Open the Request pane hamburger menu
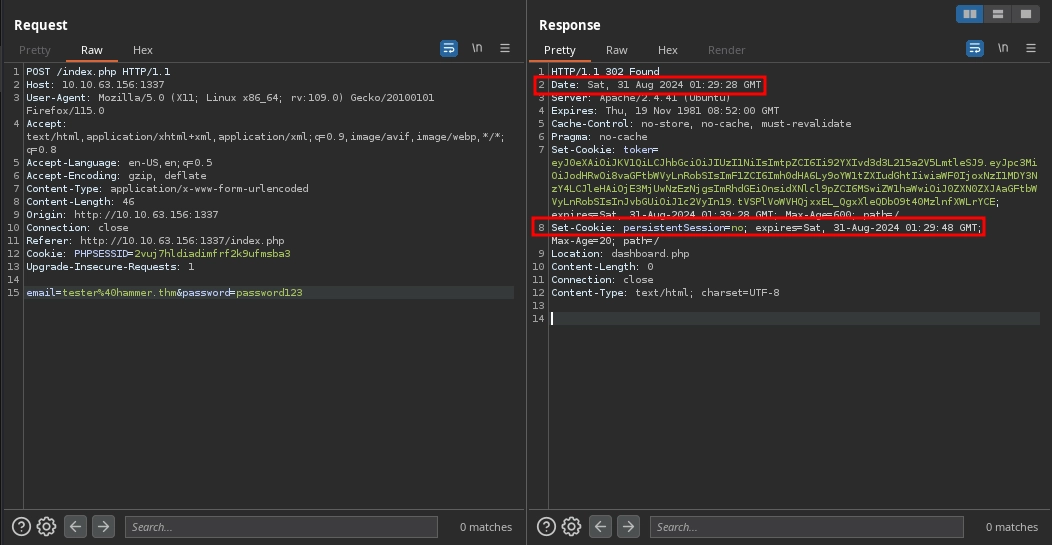Screen dimensions: 1052x545 [505, 48]
